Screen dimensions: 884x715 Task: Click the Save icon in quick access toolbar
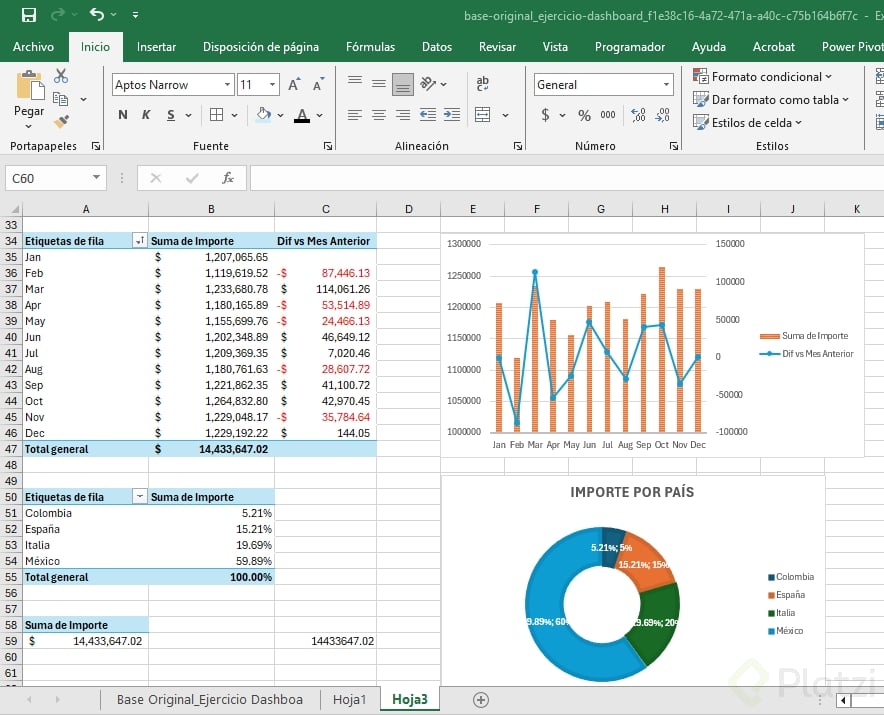coord(29,15)
